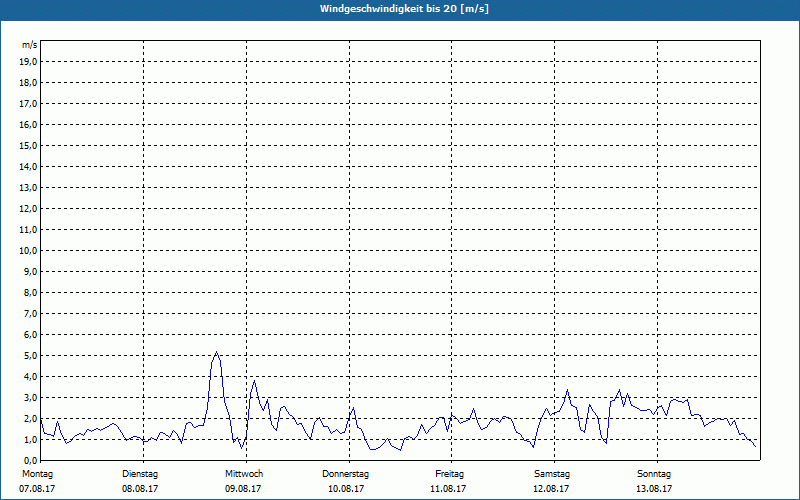Screen dimensions: 800x500
Task: Click the 18,0 axis label
Action: click(x=29, y=83)
